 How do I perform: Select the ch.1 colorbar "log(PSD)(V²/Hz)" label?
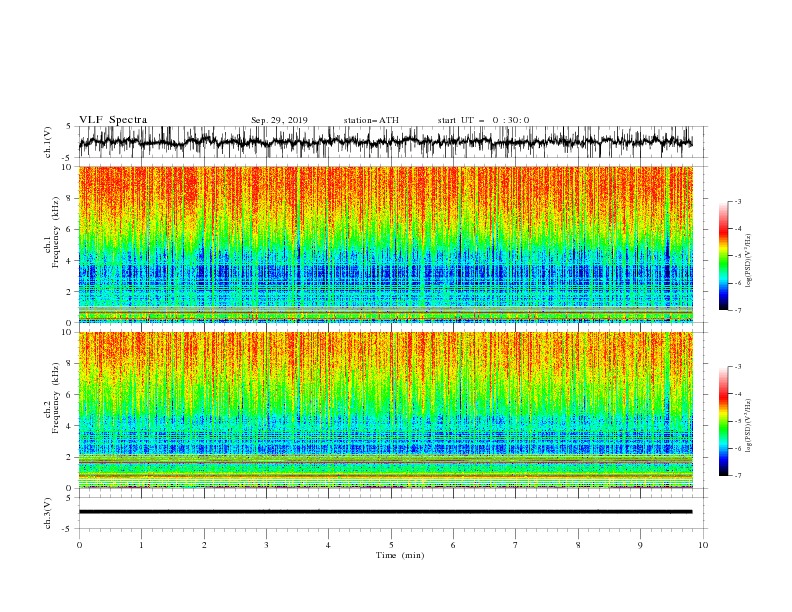[x=749, y=261]
